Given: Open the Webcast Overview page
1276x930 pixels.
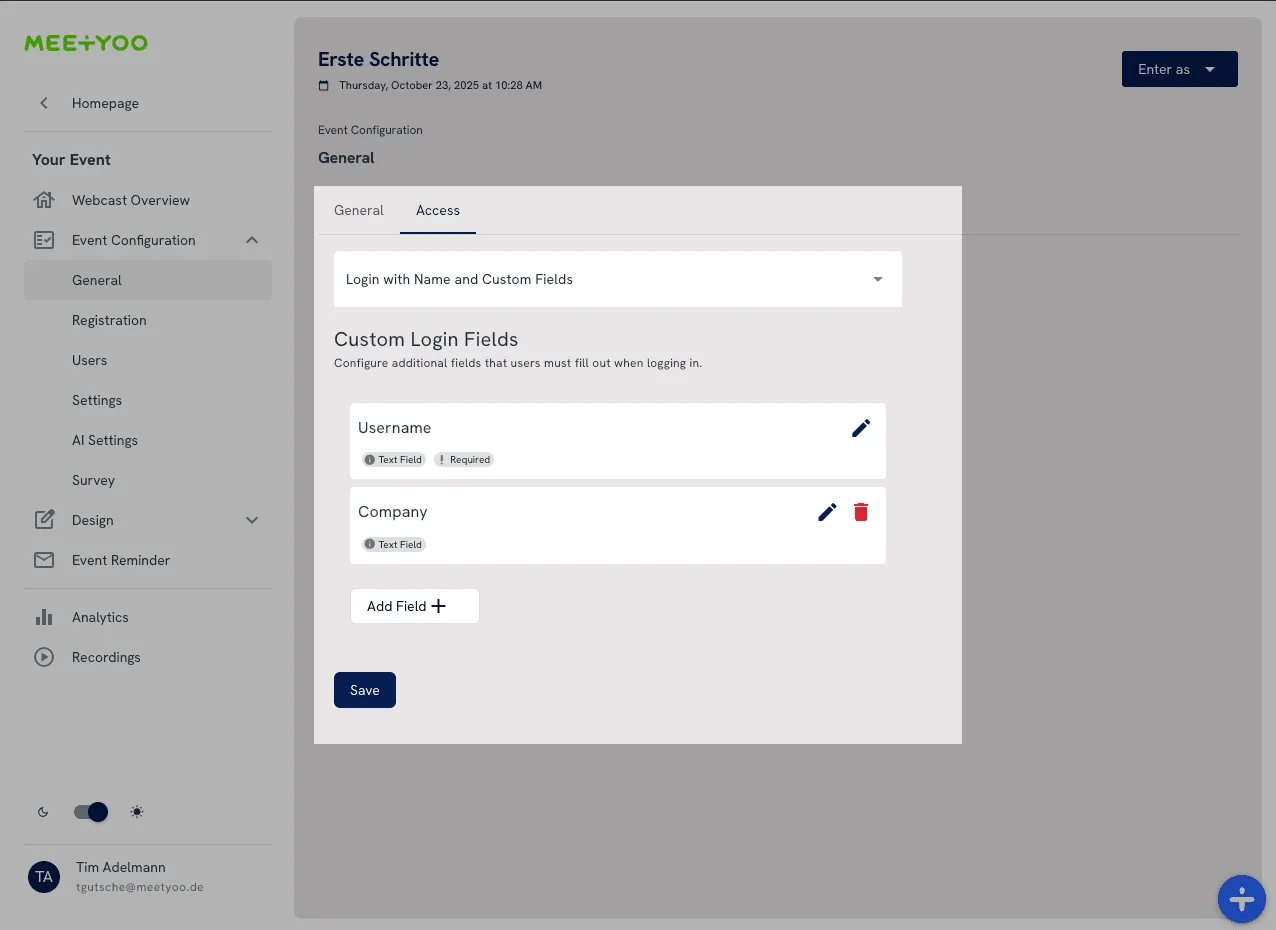Looking at the screenshot, I should pos(130,200).
